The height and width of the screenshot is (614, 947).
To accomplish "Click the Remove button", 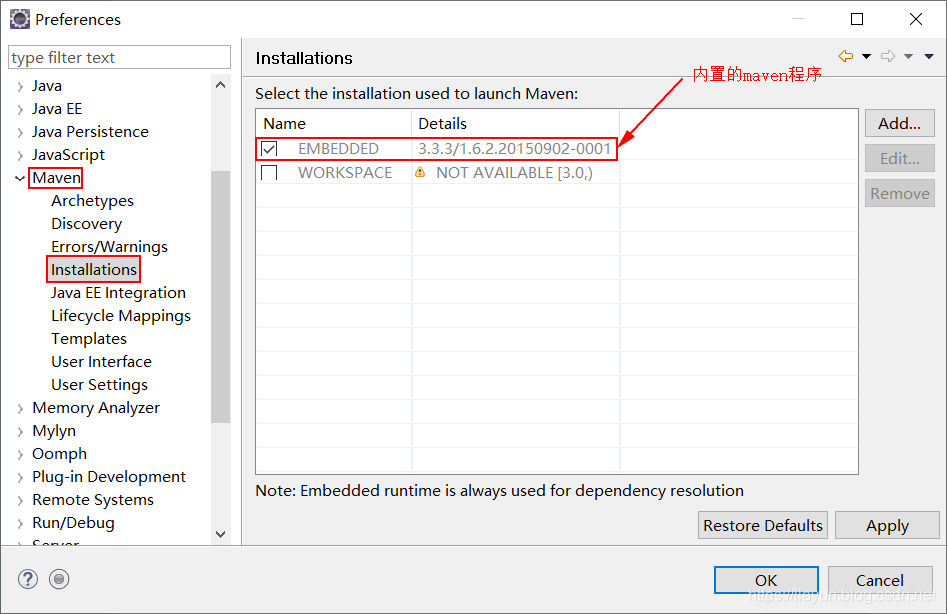I will pos(899,193).
